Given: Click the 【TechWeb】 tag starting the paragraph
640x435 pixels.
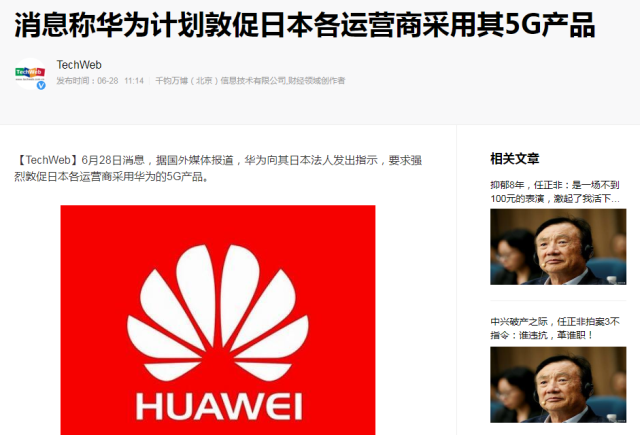Looking at the screenshot, I should 48,160.
